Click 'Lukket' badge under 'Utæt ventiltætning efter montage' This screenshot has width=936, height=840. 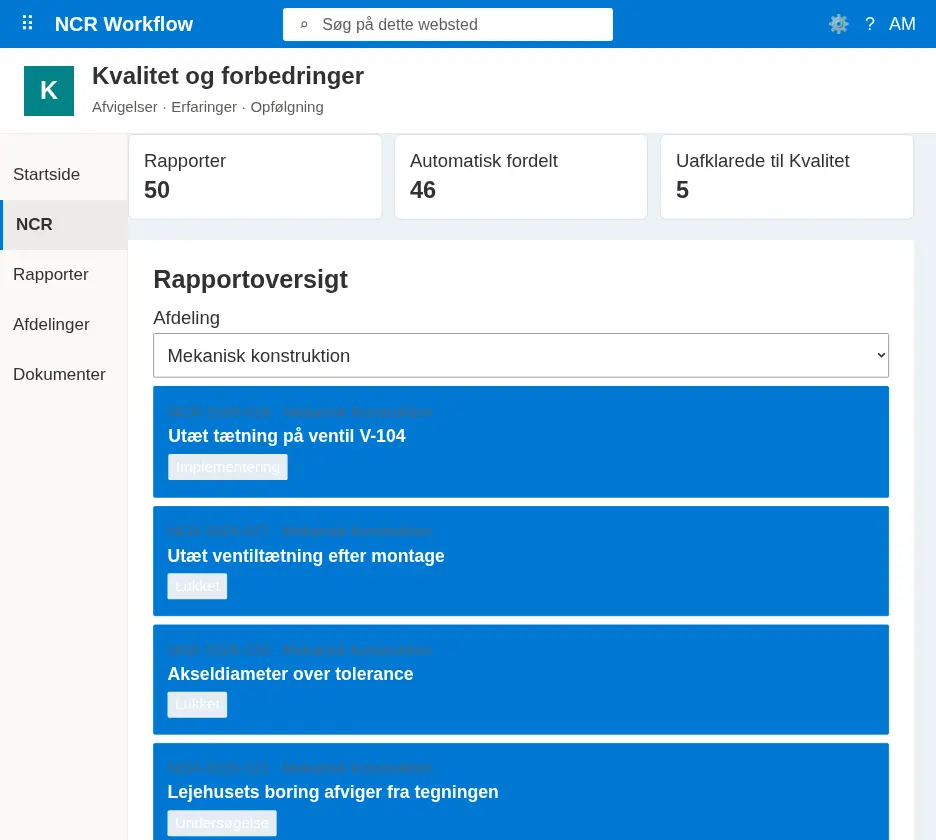[x=197, y=586]
